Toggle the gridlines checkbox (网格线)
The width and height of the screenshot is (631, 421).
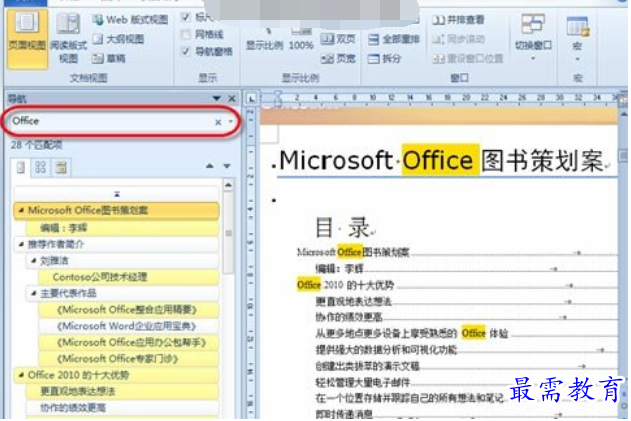click(186, 35)
